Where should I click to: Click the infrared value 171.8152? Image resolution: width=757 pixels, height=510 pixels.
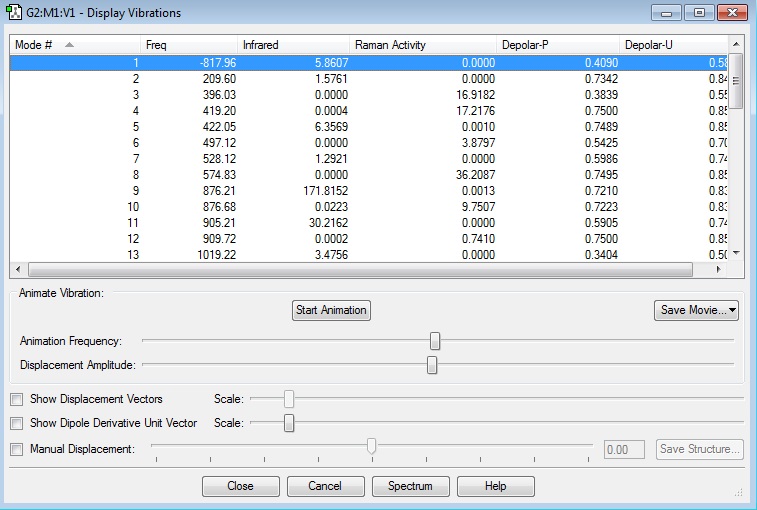click(x=325, y=191)
